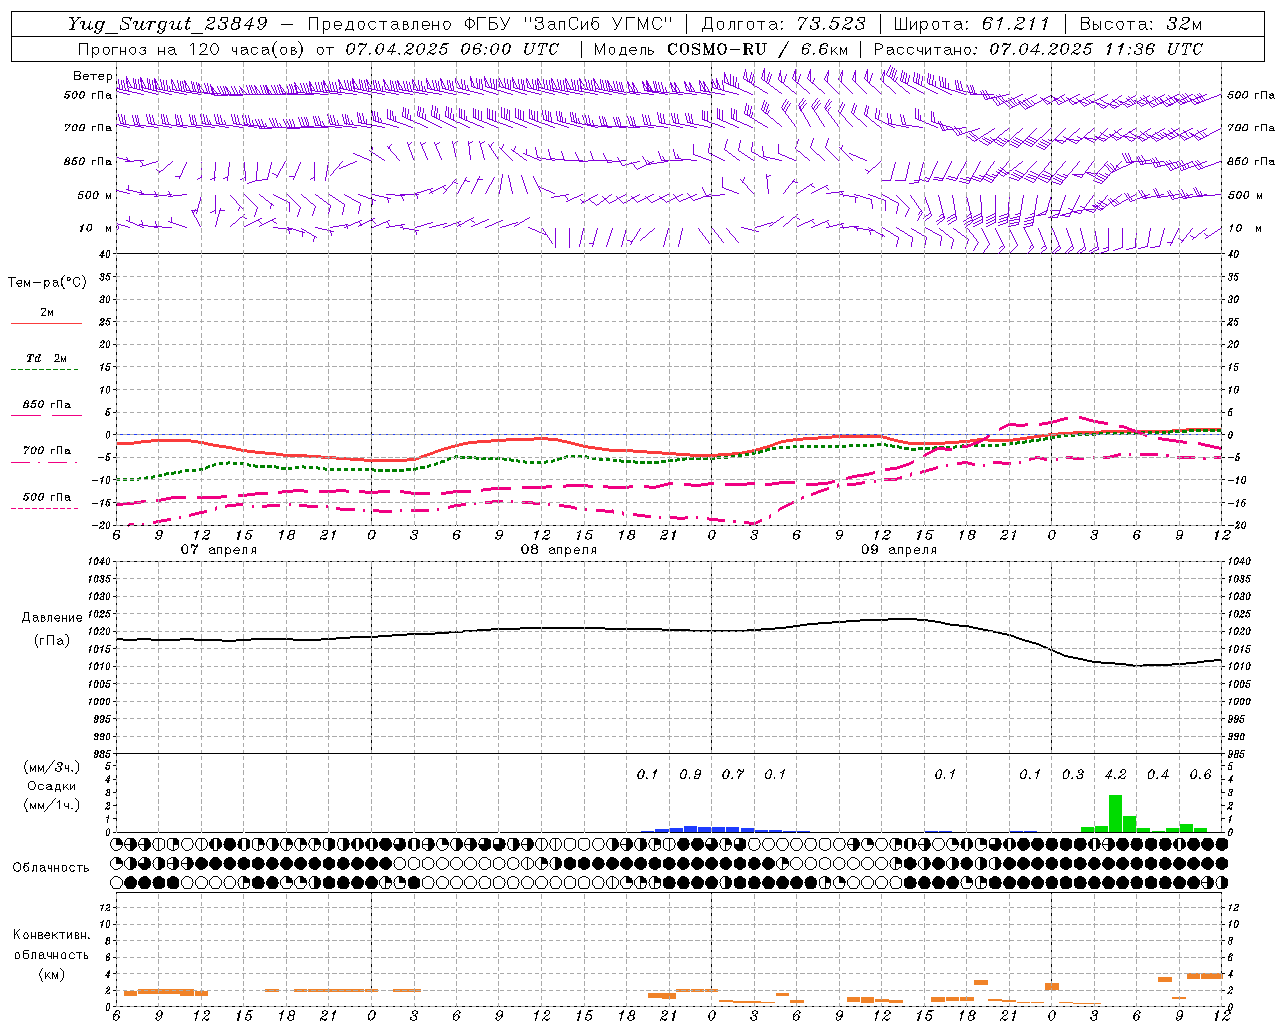Select the provider text ФГБУ "ЗапСиб УГМС"
1280x1024 pixels.
tap(569, 24)
